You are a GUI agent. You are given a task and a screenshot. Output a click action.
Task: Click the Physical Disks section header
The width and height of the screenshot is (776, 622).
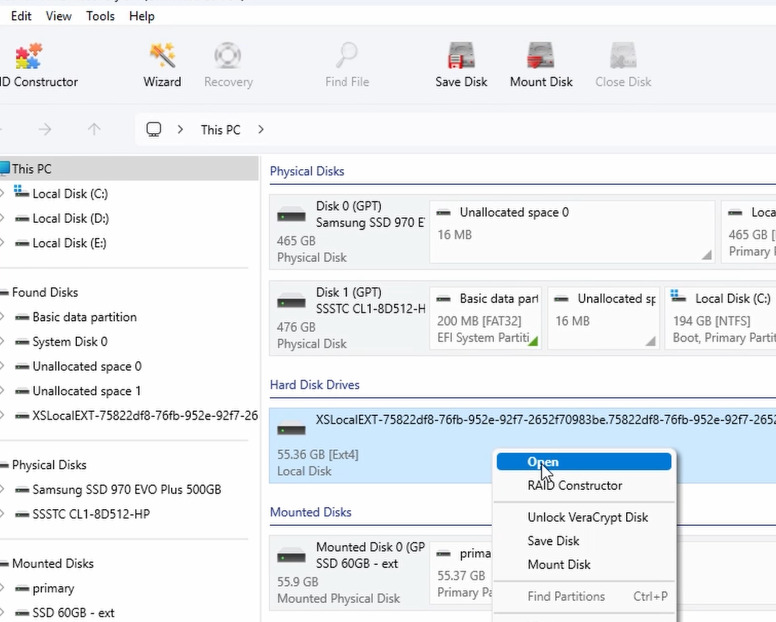[x=307, y=171]
